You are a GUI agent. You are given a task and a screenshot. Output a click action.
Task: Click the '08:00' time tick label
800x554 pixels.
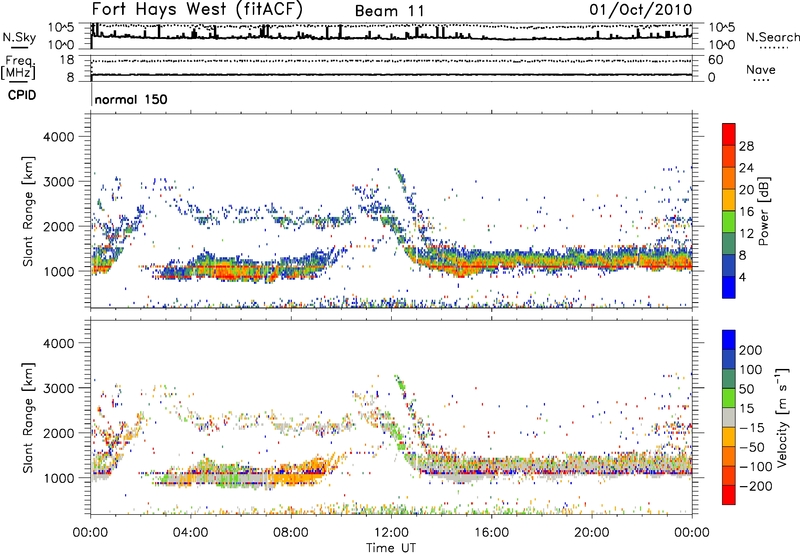(x=291, y=533)
